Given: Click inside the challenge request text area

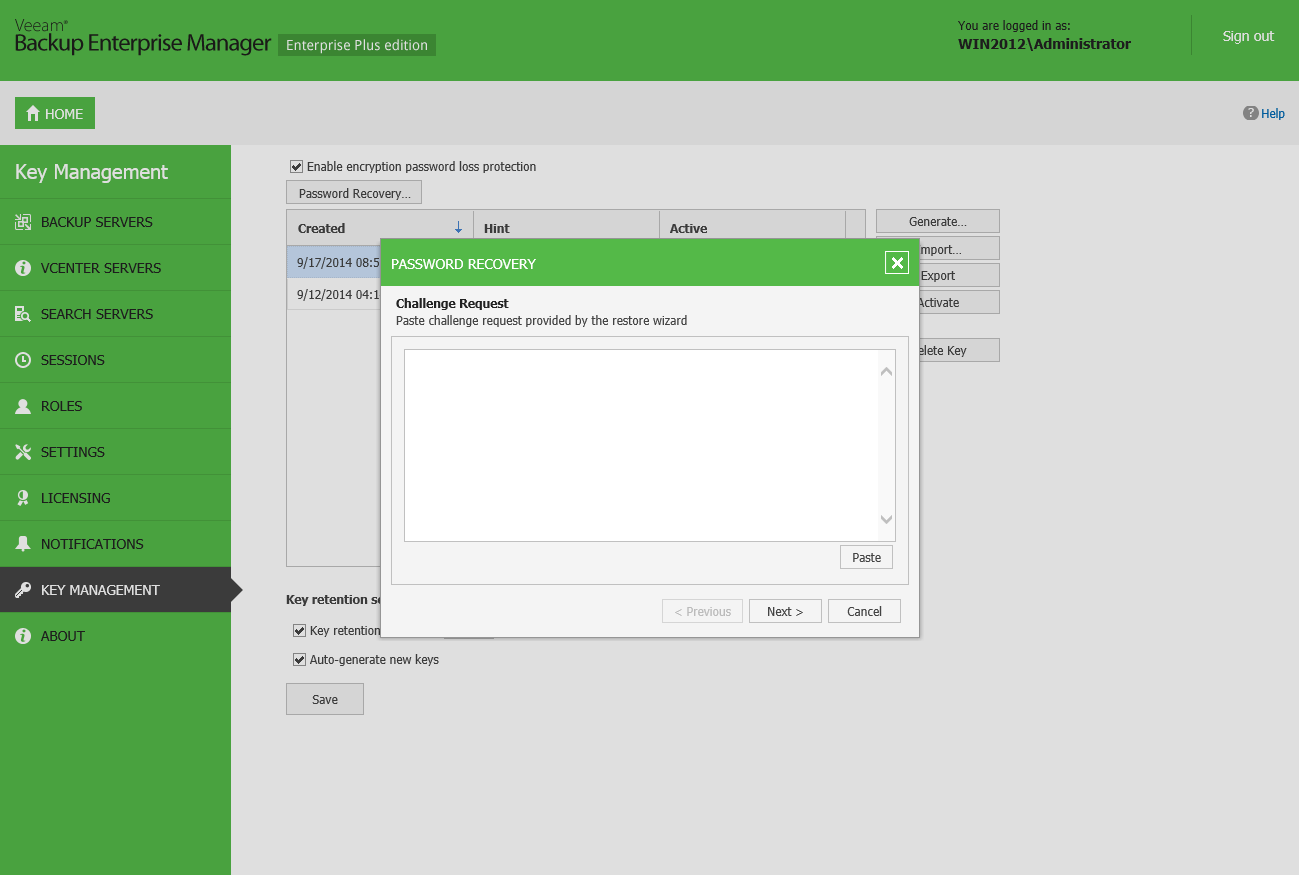Looking at the screenshot, I should (x=641, y=445).
